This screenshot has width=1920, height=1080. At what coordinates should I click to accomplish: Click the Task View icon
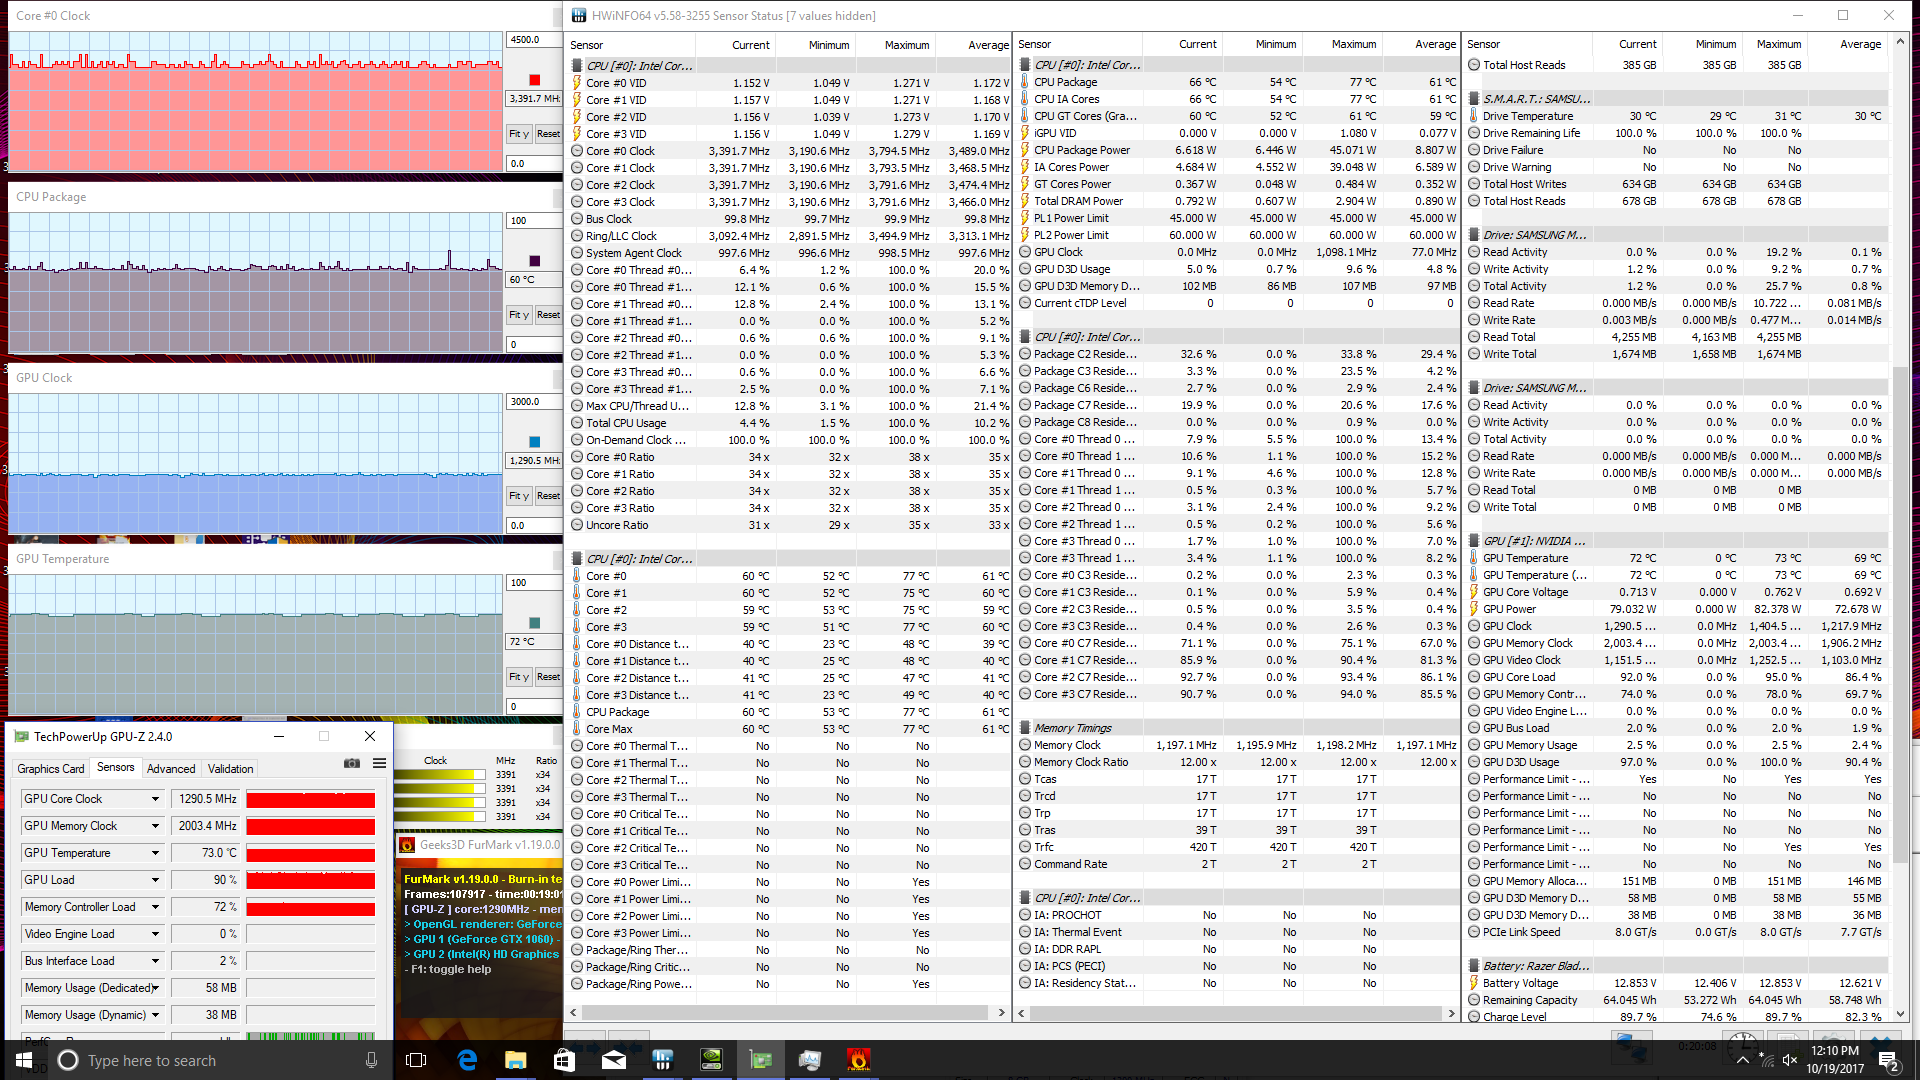coord(416,1059)
